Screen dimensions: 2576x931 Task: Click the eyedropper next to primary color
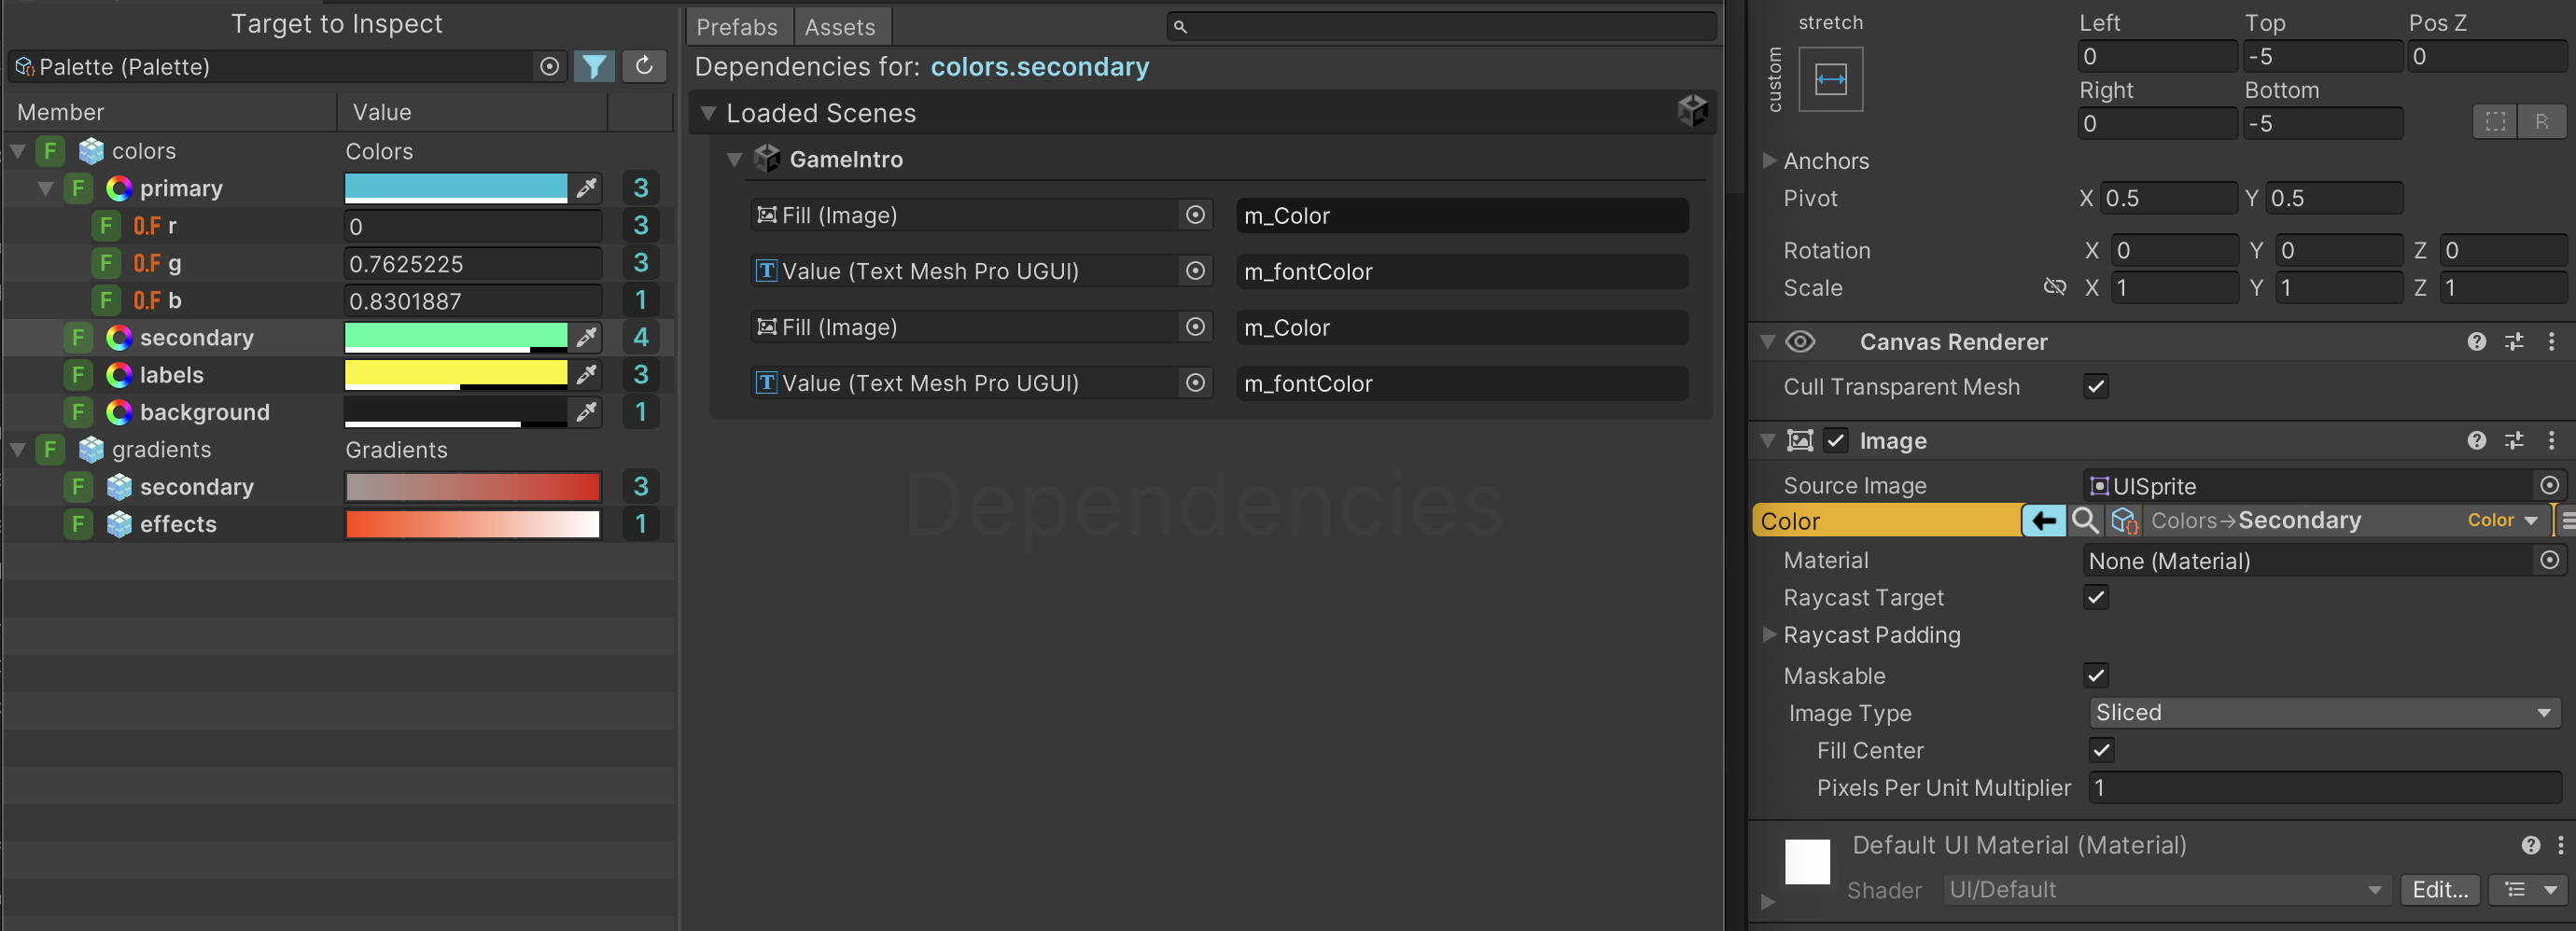tap(586, 188)
